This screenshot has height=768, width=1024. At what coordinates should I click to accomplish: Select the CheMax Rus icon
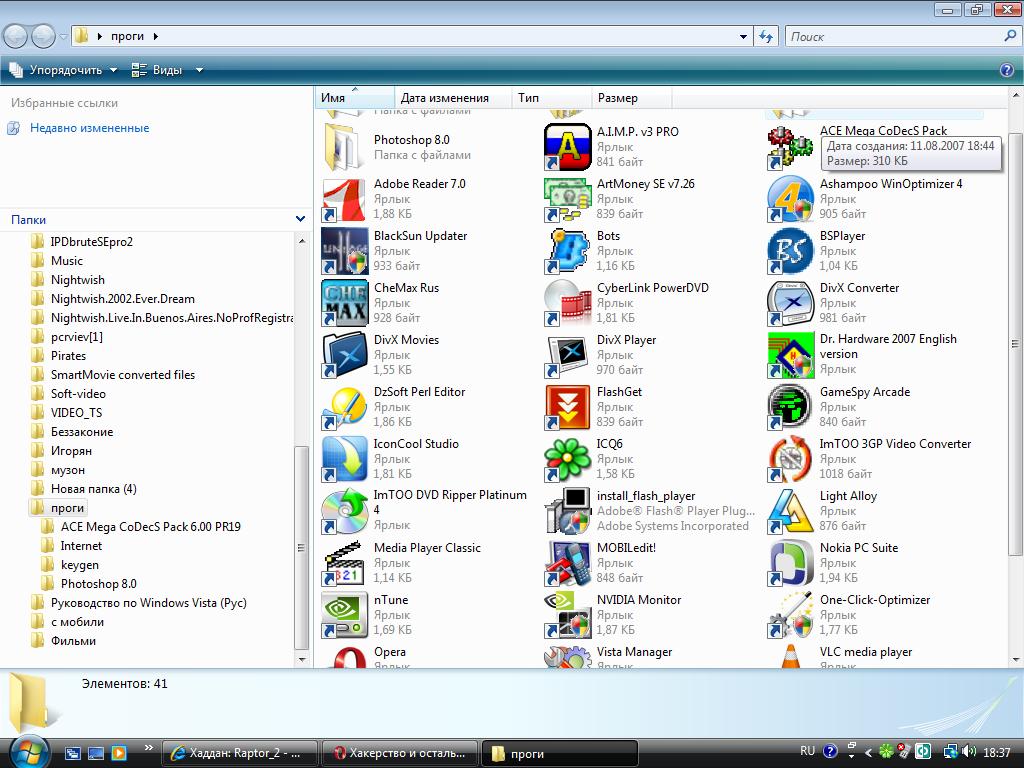coord(344,303)
